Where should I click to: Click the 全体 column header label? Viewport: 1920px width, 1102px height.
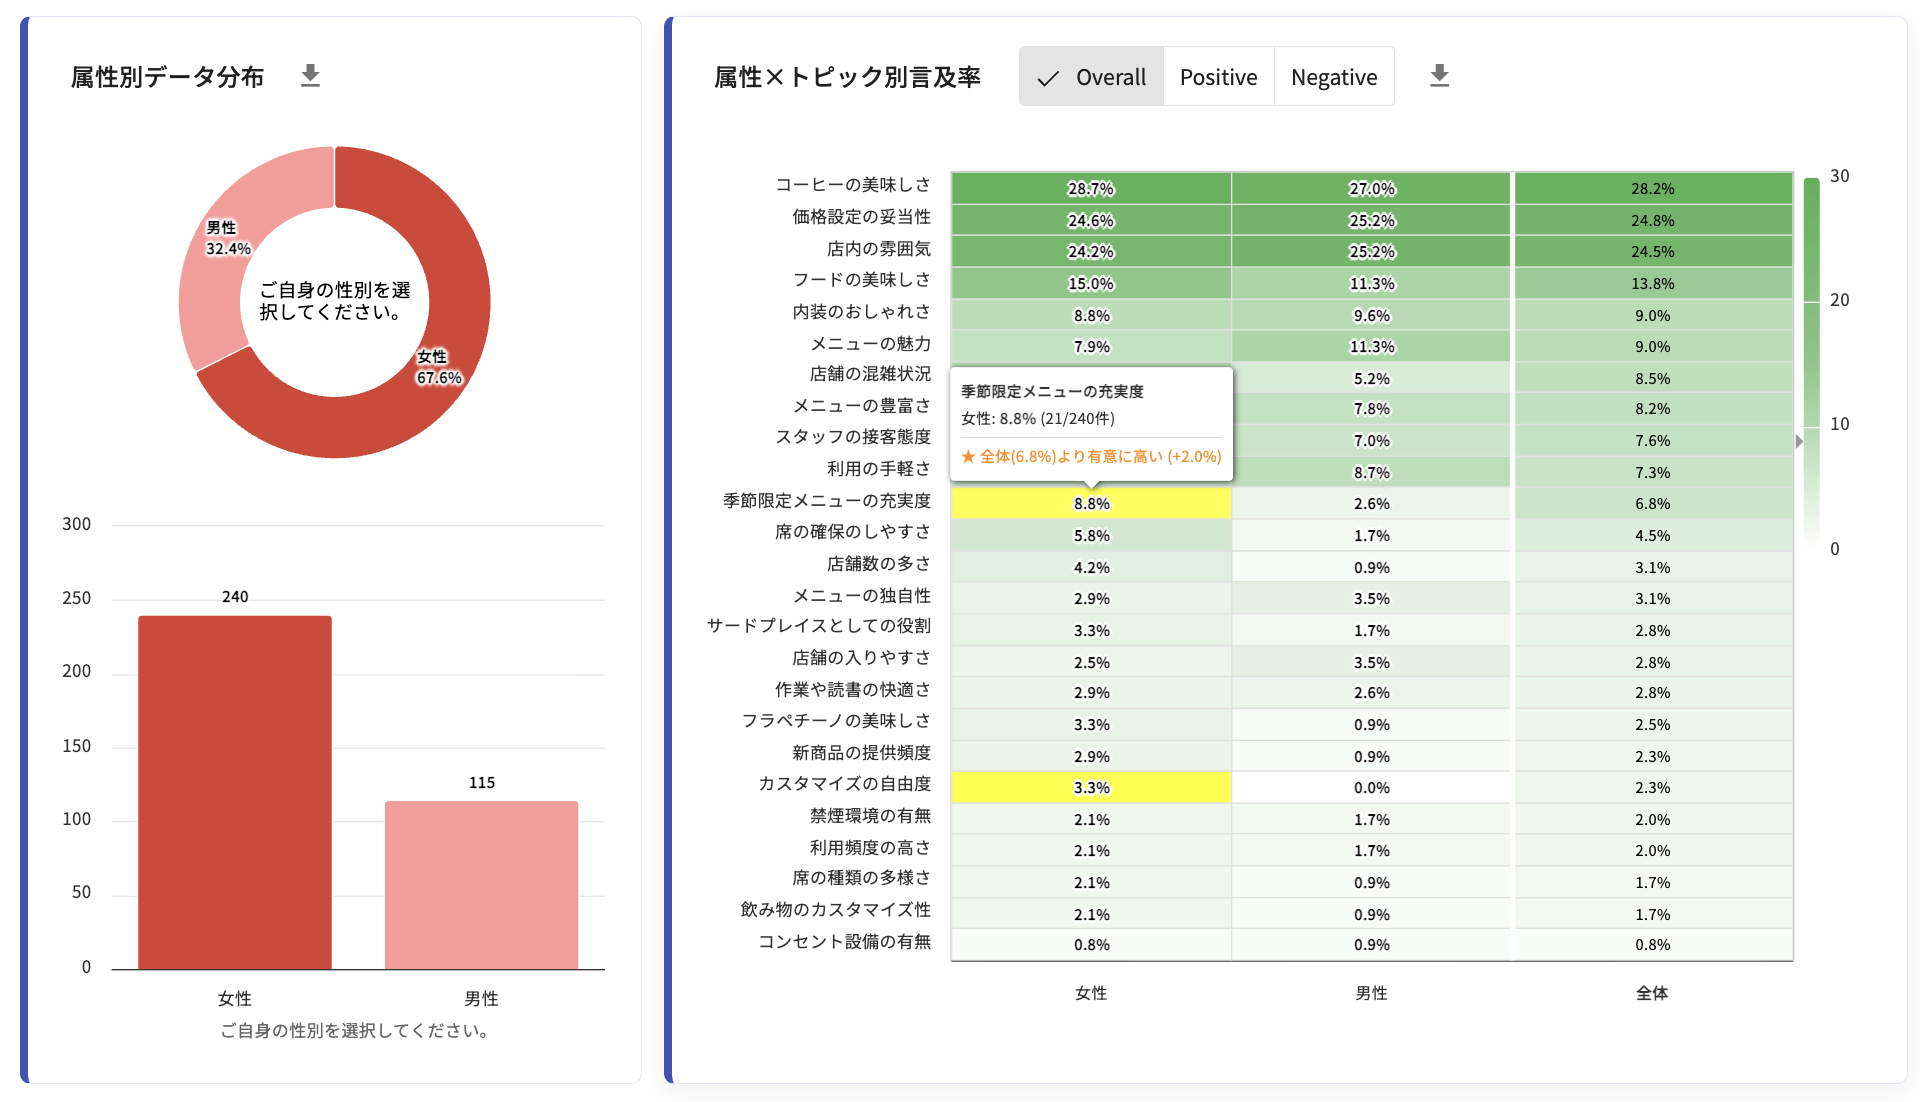(1652, 993)
